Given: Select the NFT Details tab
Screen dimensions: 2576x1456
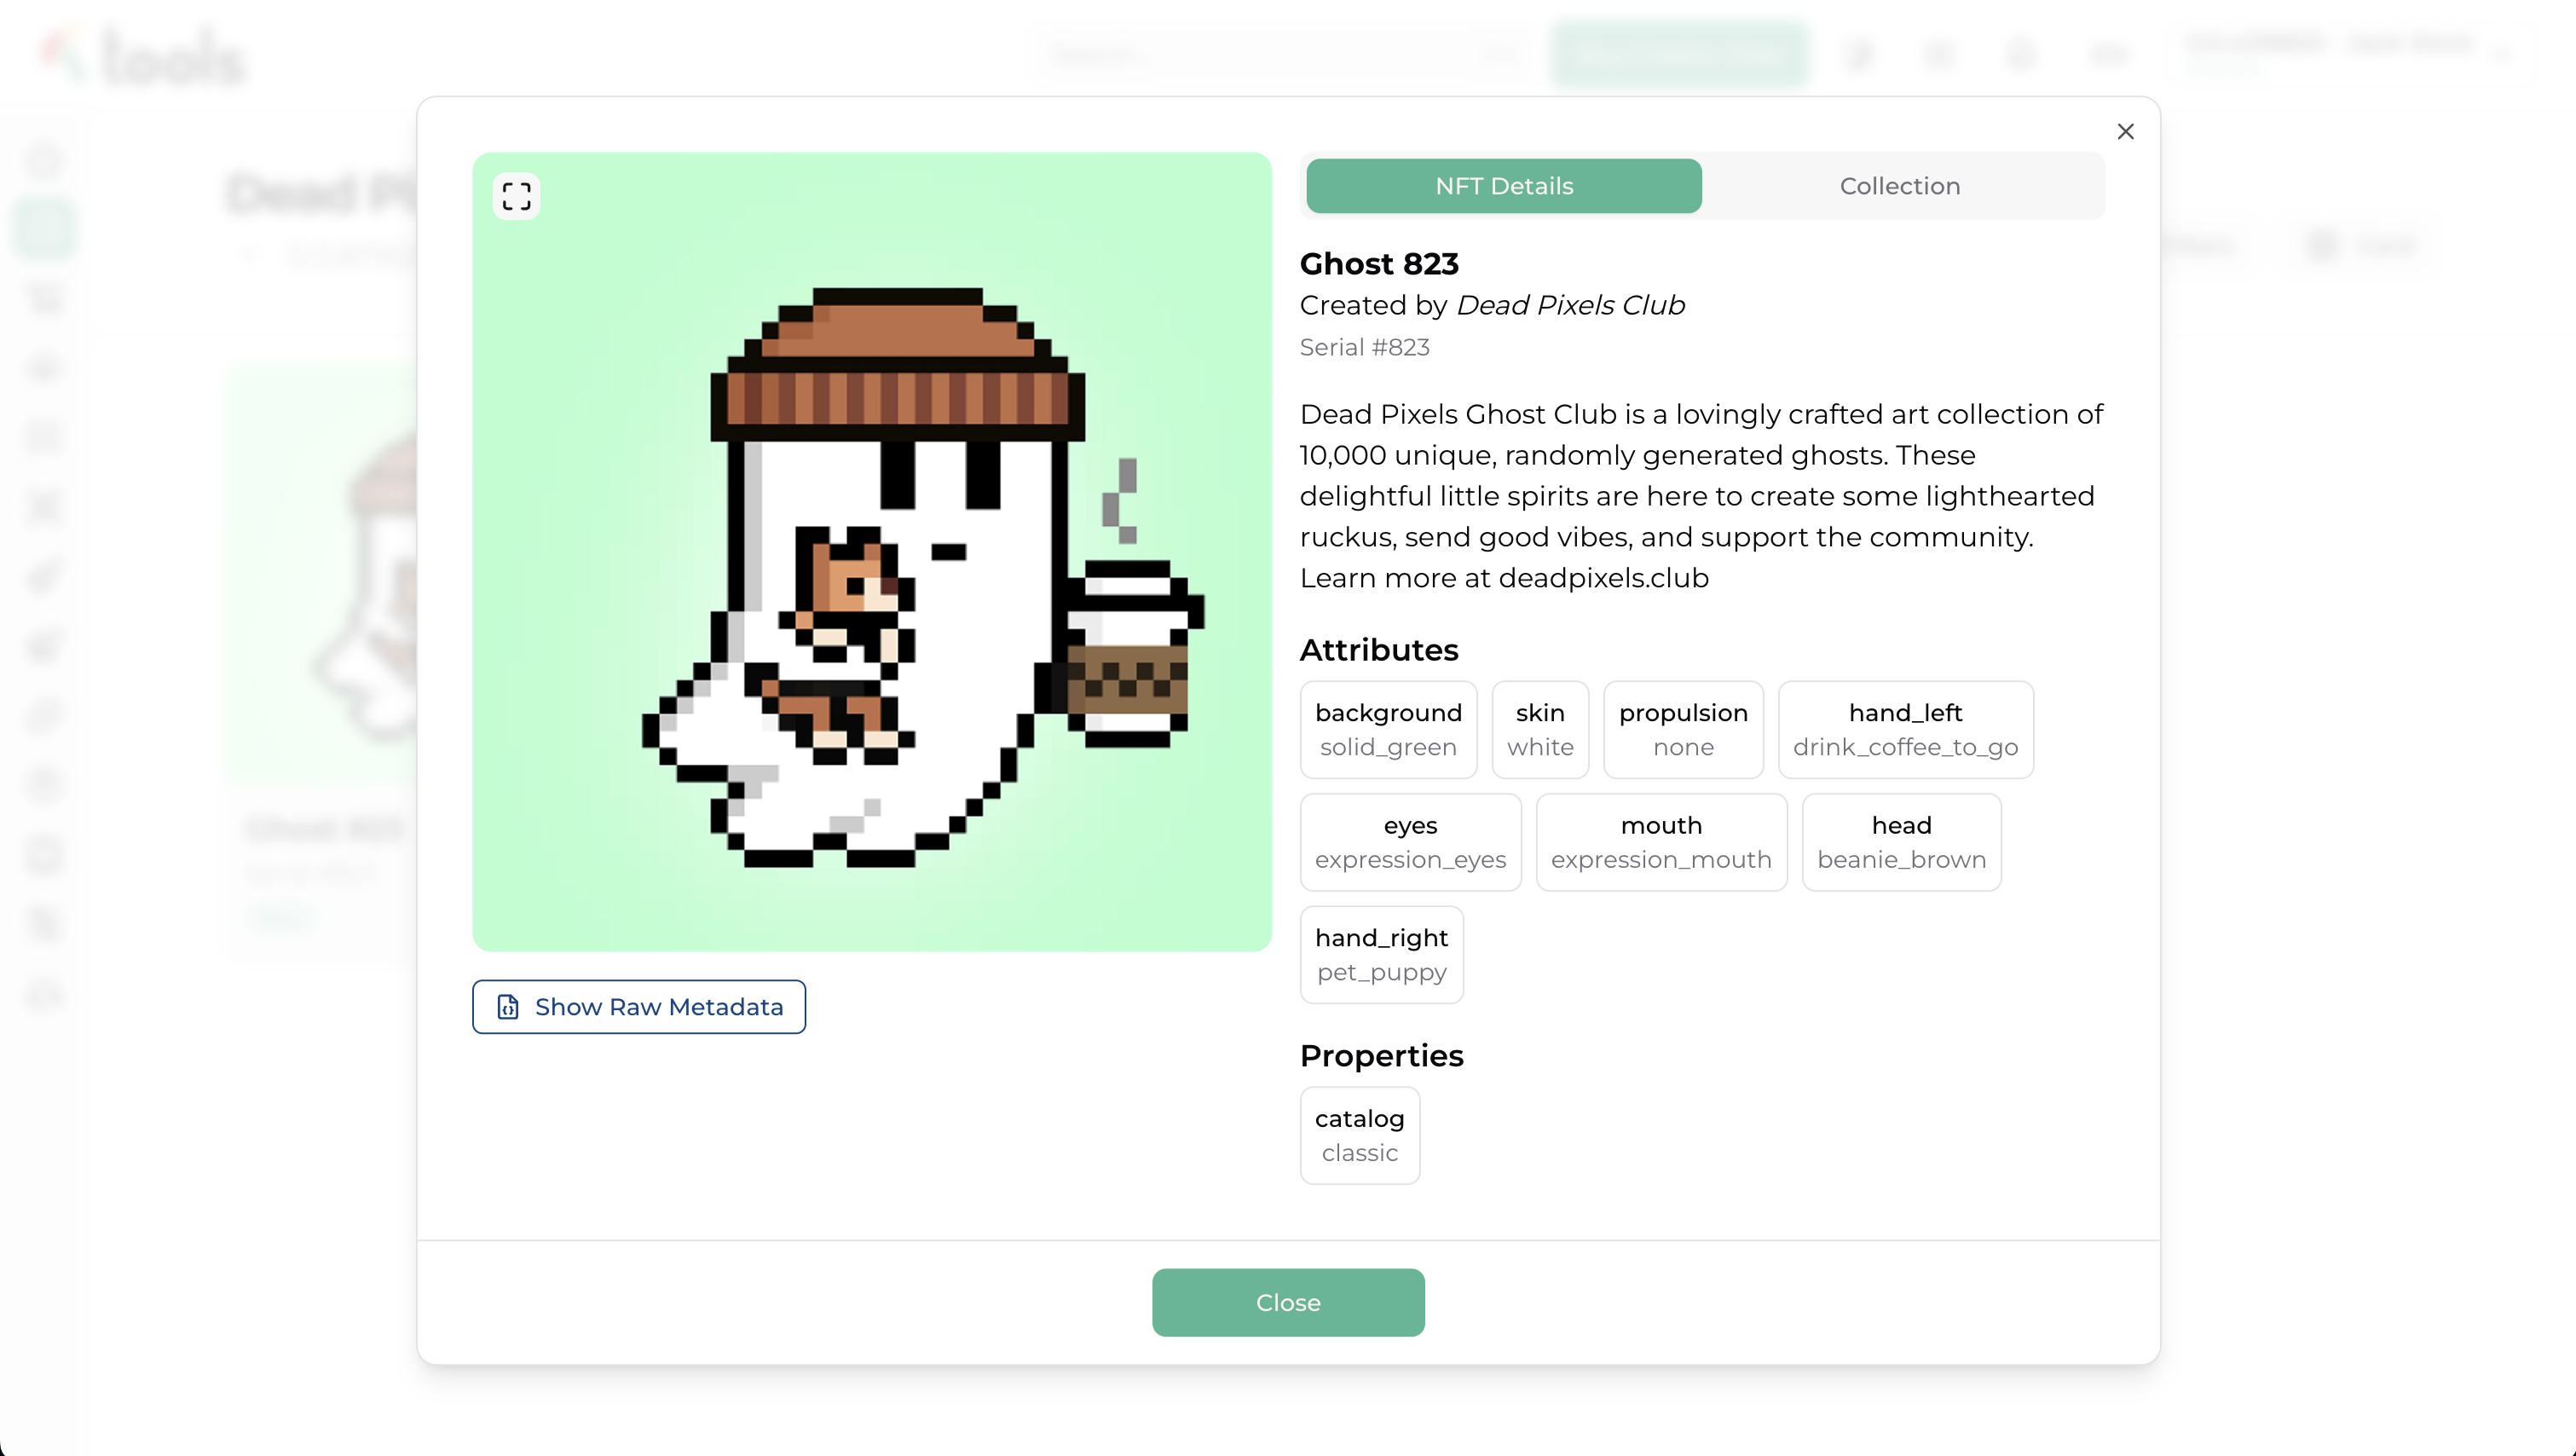Looking at the screenshot, I should 1504,186.
